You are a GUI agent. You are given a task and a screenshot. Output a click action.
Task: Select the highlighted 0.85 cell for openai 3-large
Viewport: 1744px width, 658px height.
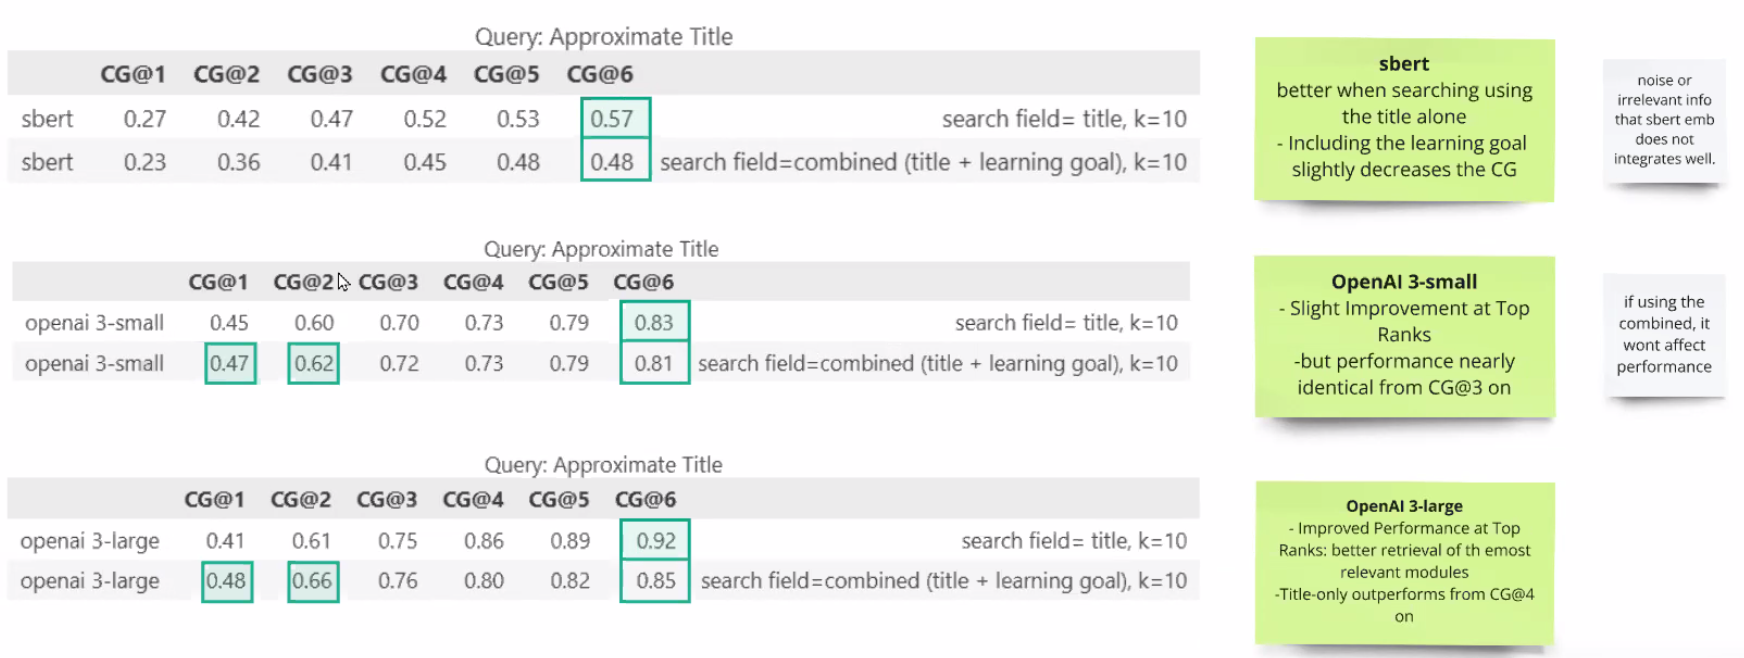click(656, 581)
